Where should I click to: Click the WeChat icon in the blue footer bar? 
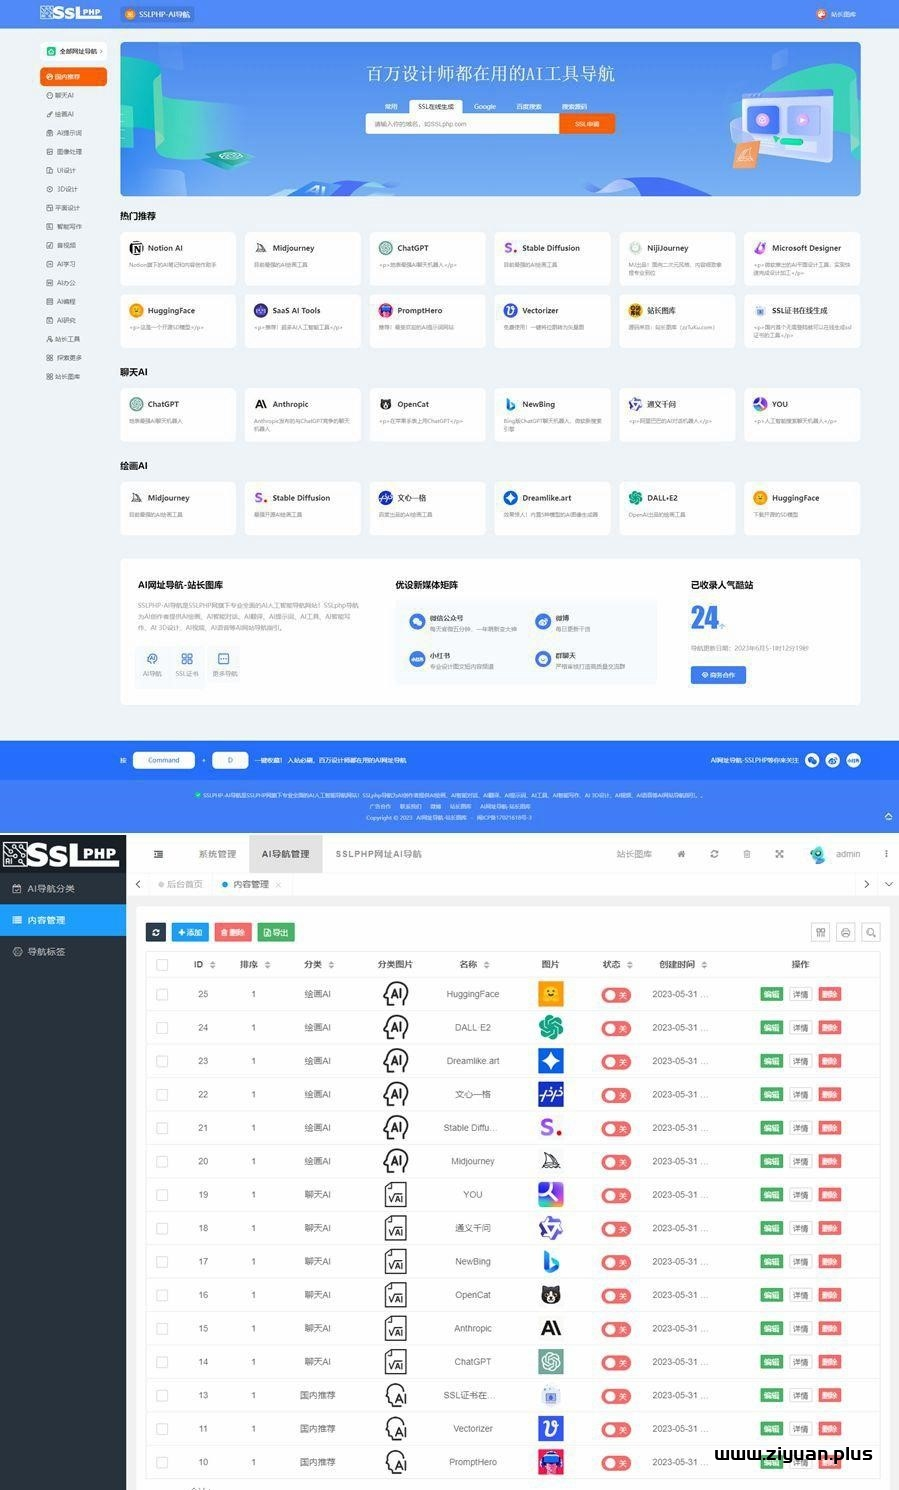pyautogui.click(x=812, y=760)
